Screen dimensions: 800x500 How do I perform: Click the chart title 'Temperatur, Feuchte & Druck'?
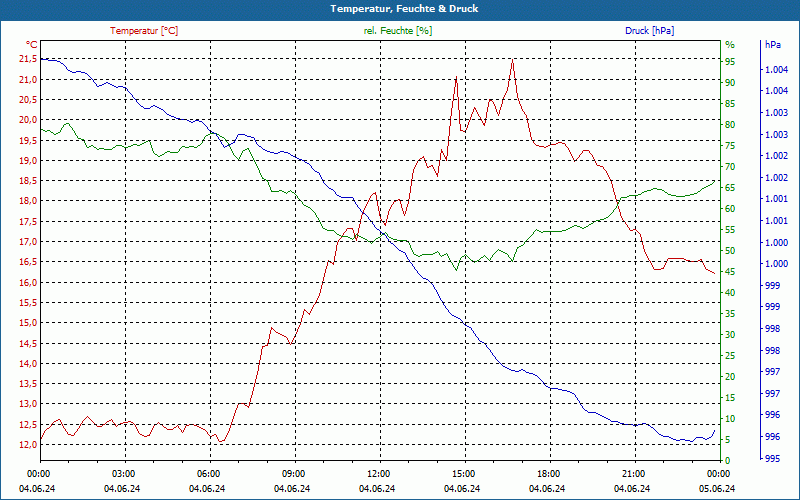tap(404, 9)
